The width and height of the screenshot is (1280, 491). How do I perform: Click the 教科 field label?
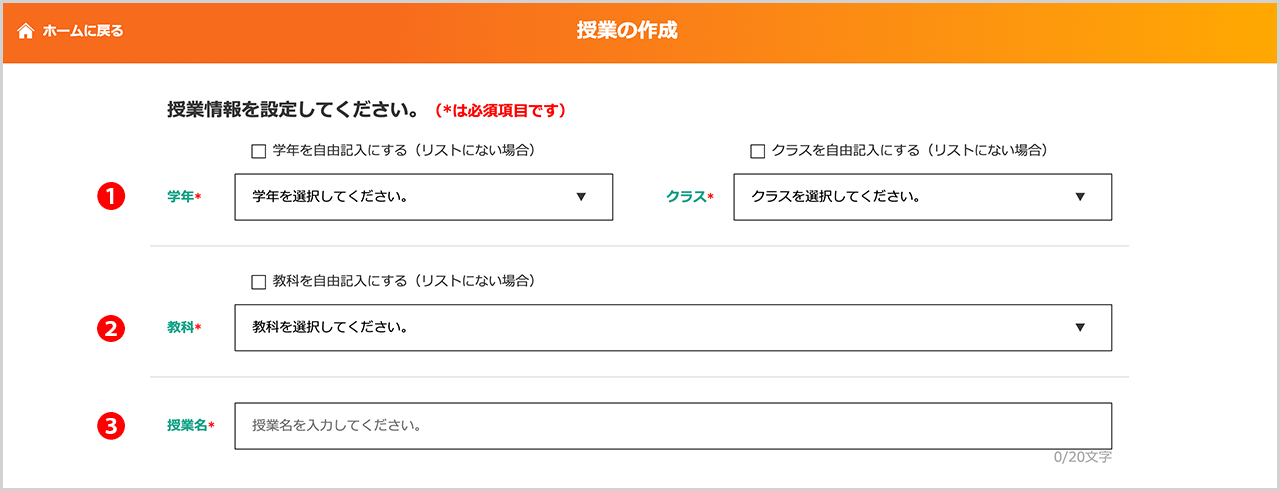tap(181, 327)
